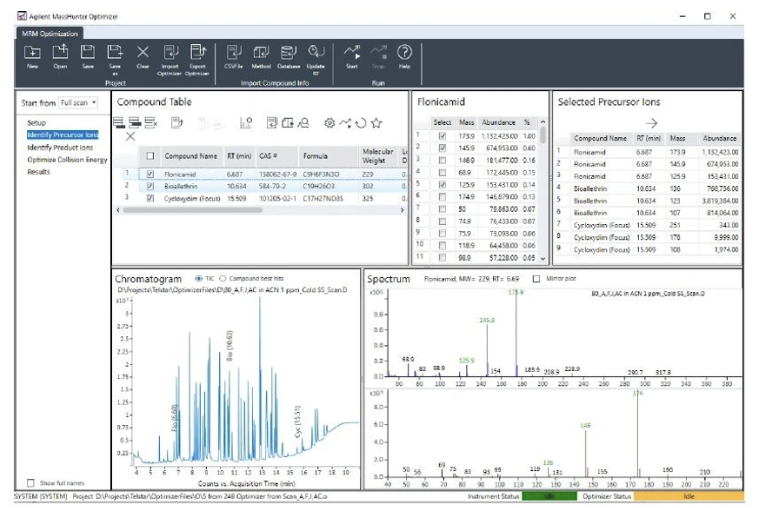Click Optimizer Status Idle indicator
Screen dimensions: 758x508
(689, 496)
